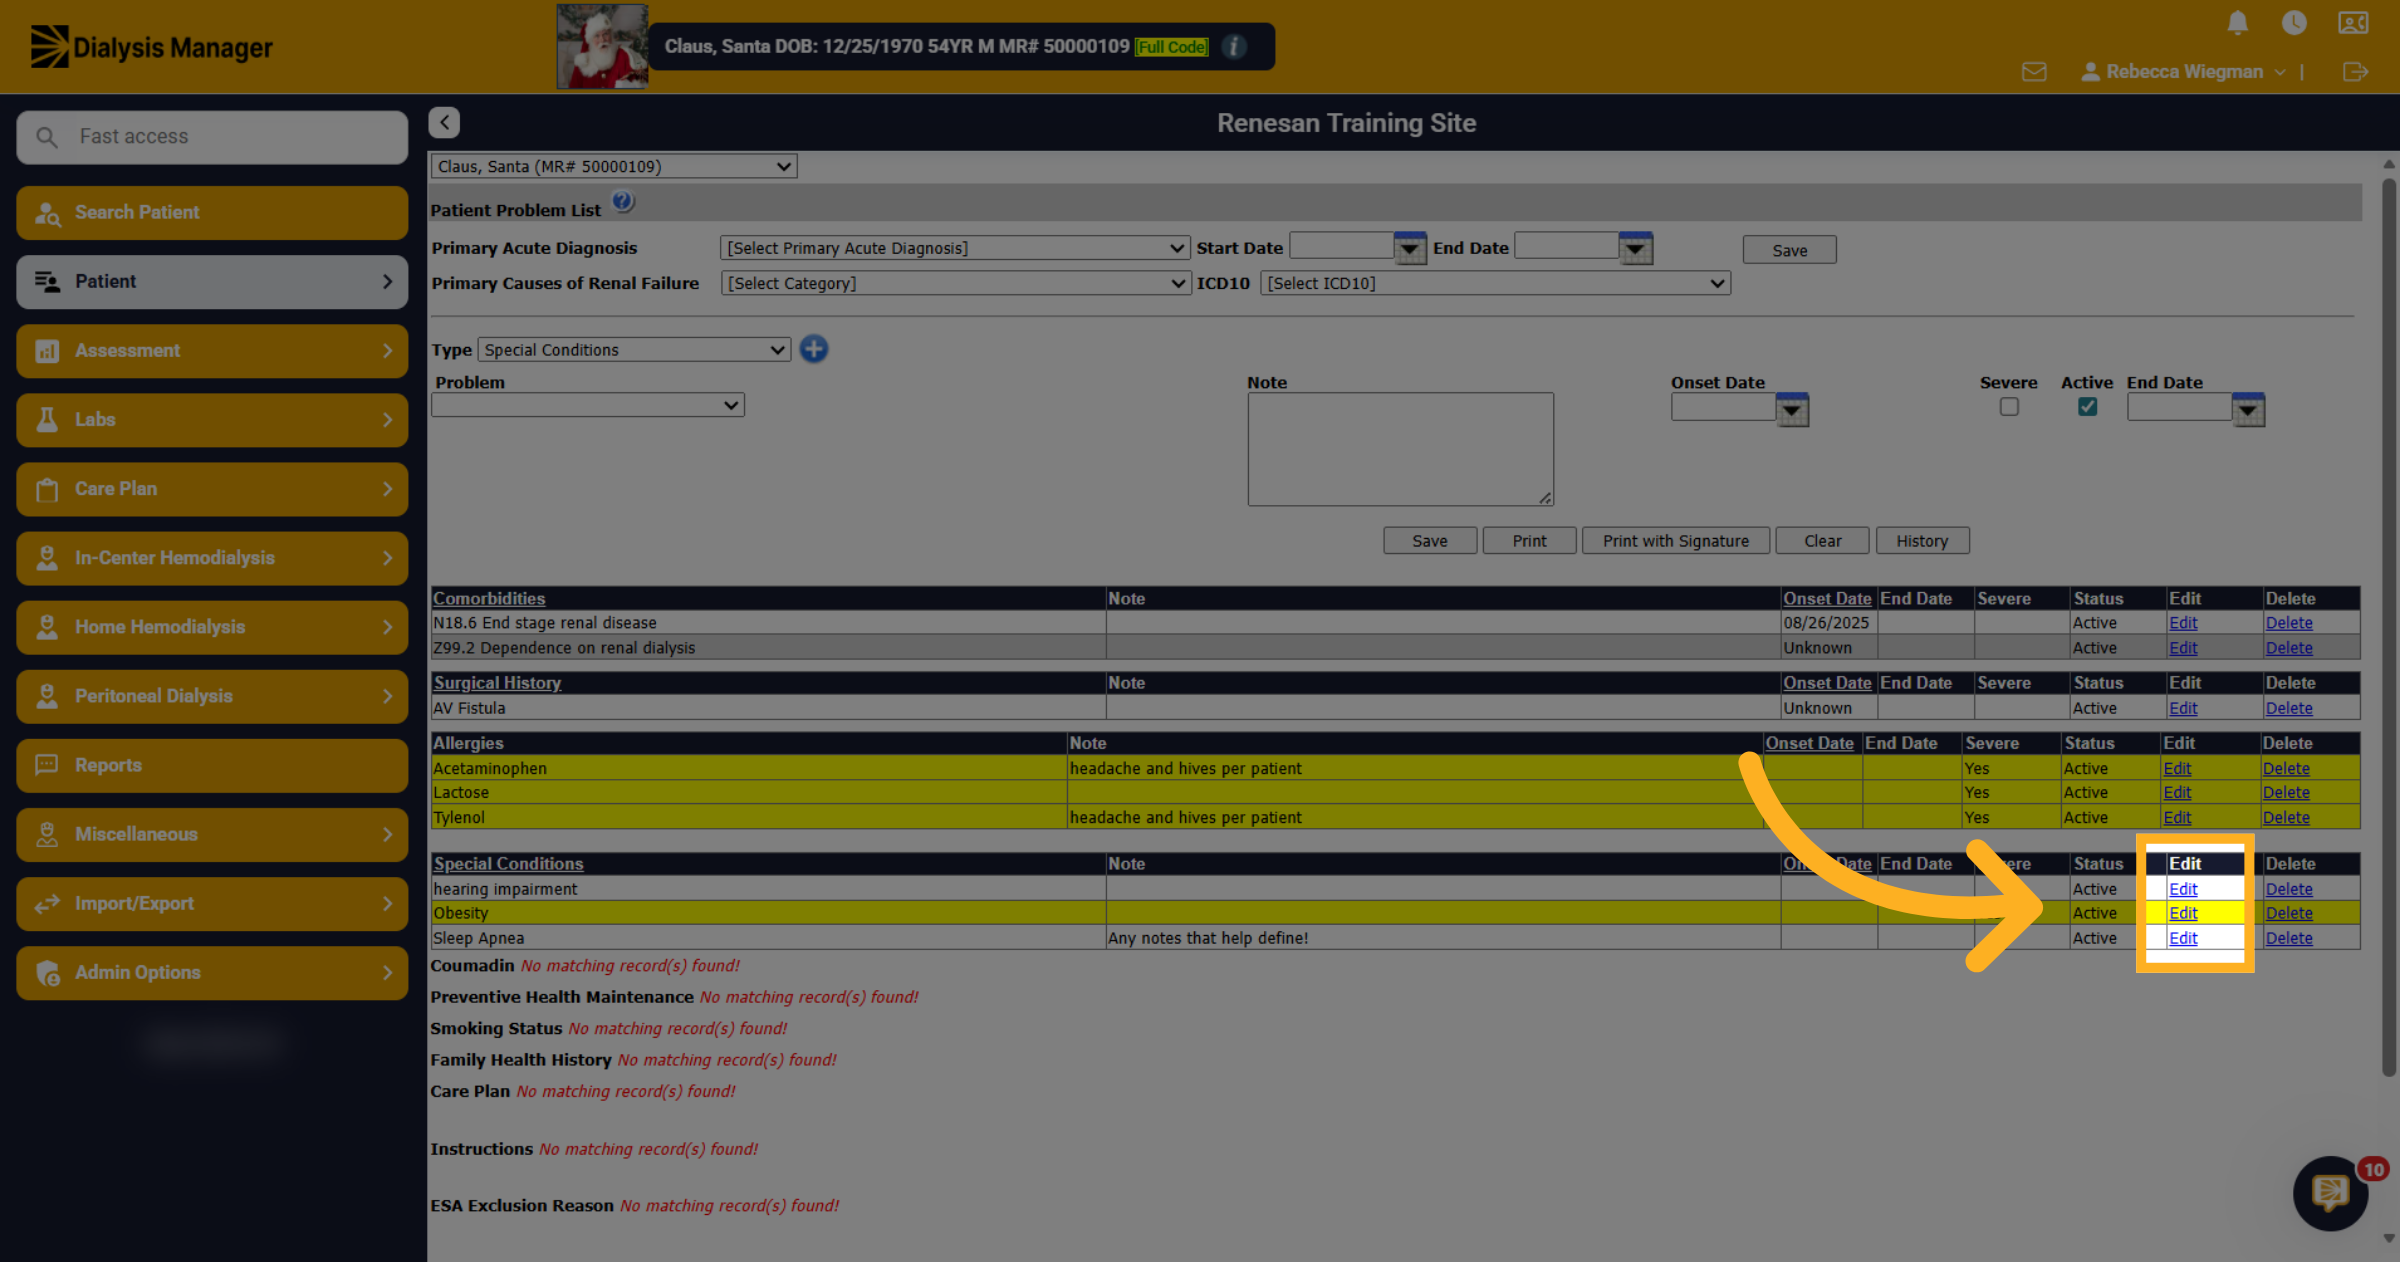Uncheck the Active checkbox
This screenshot has height=1262, width=2400.
click(x=2086, y=407)
